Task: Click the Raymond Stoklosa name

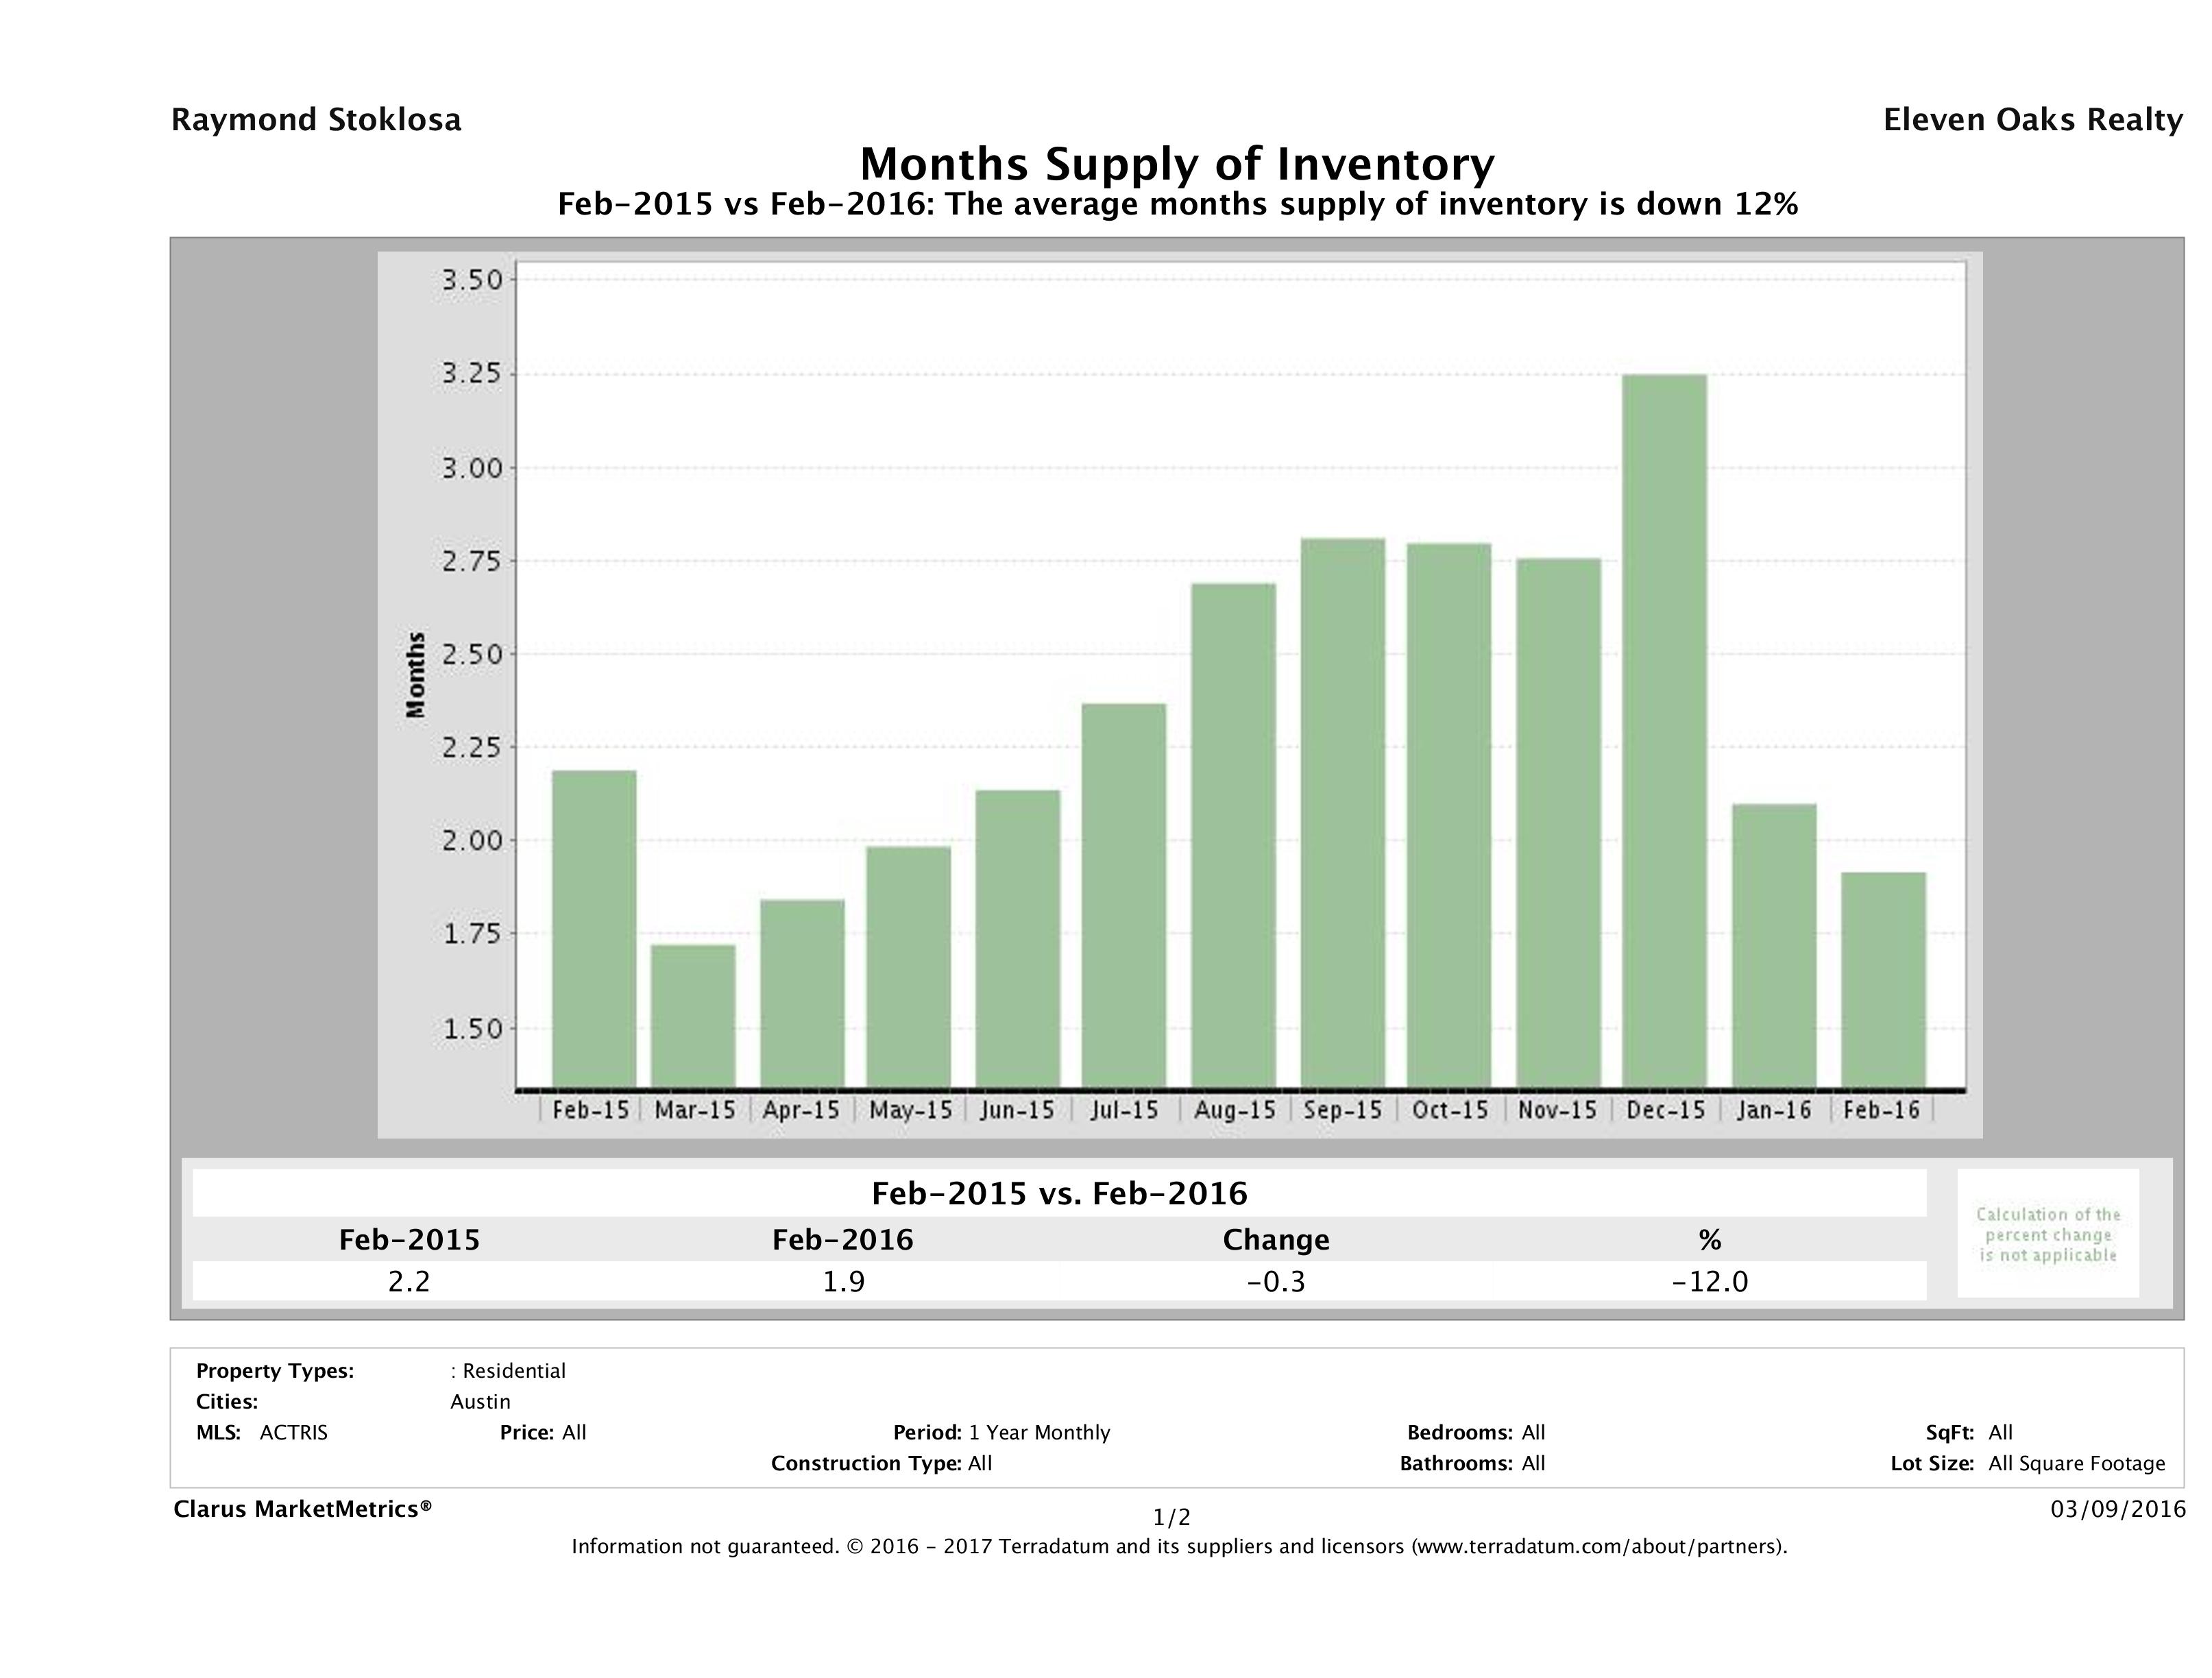Action: tap(316, 120)
